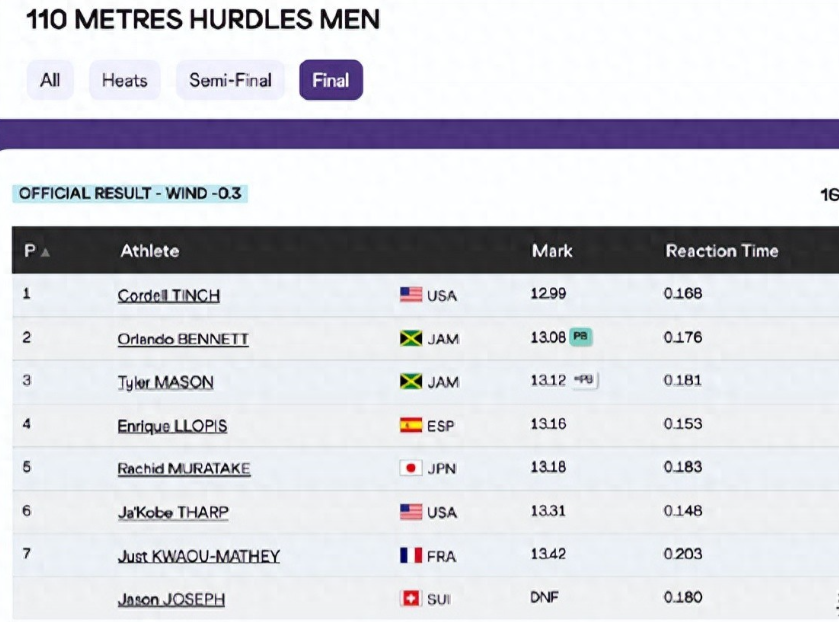
Task: Click the Jamaica flag beside Orlando Bennett
Action: click(411, 338)
